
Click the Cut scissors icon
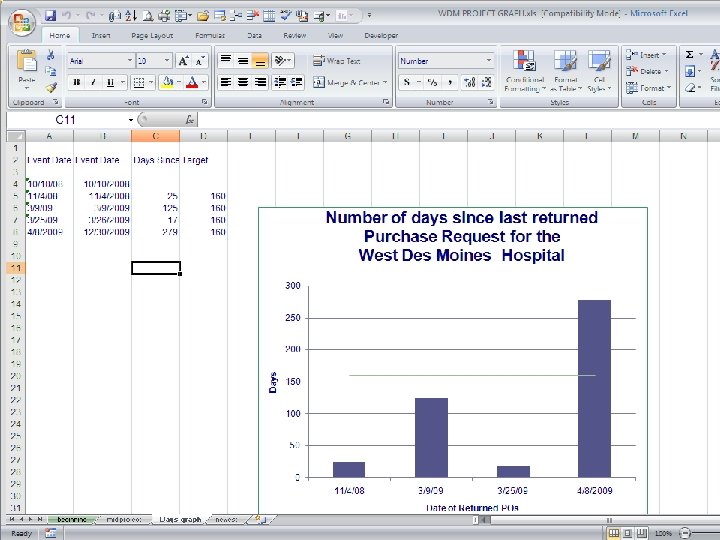coord(51,55)
